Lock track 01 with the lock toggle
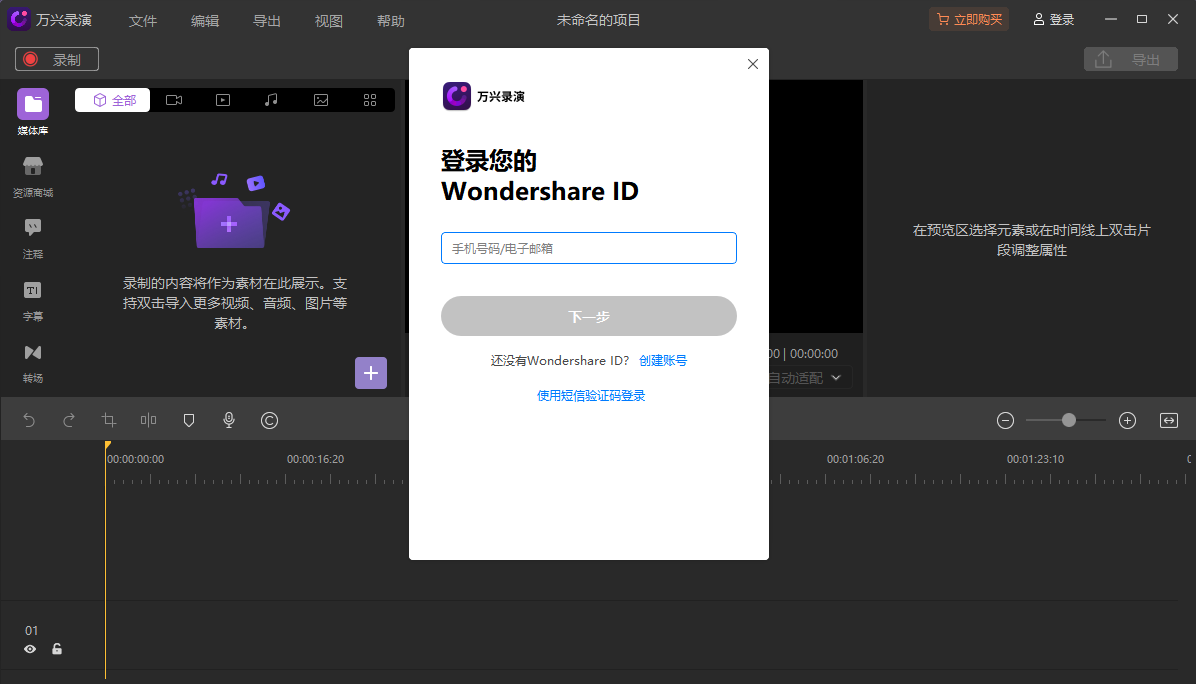Viewport: 1196px width, 684px height. tap(56, 649)
